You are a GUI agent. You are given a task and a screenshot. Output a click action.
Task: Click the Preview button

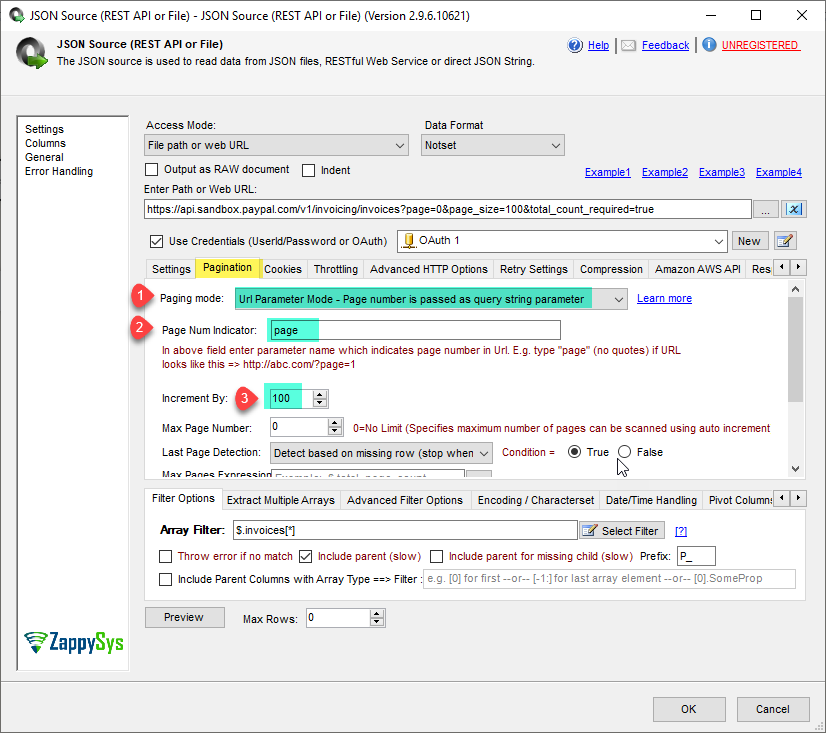click(x=184, y=617)
